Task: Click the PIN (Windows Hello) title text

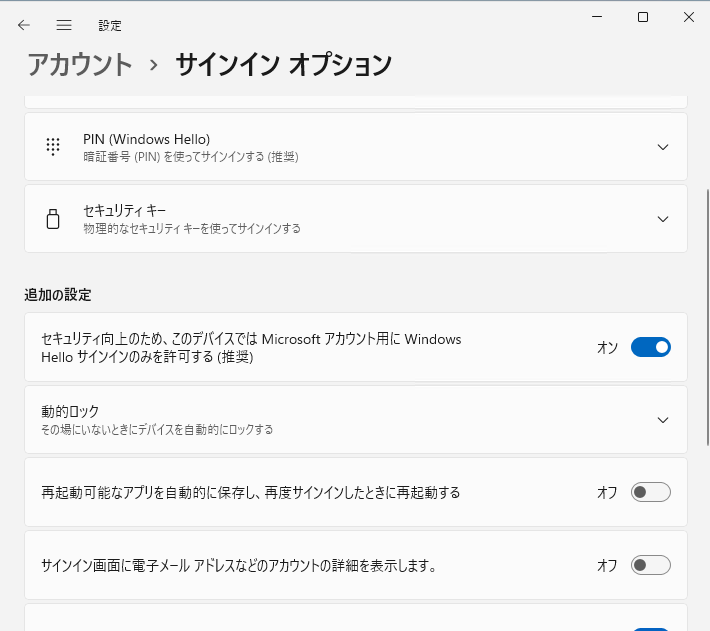Action: pyautogui.click(x=146, y=139)
